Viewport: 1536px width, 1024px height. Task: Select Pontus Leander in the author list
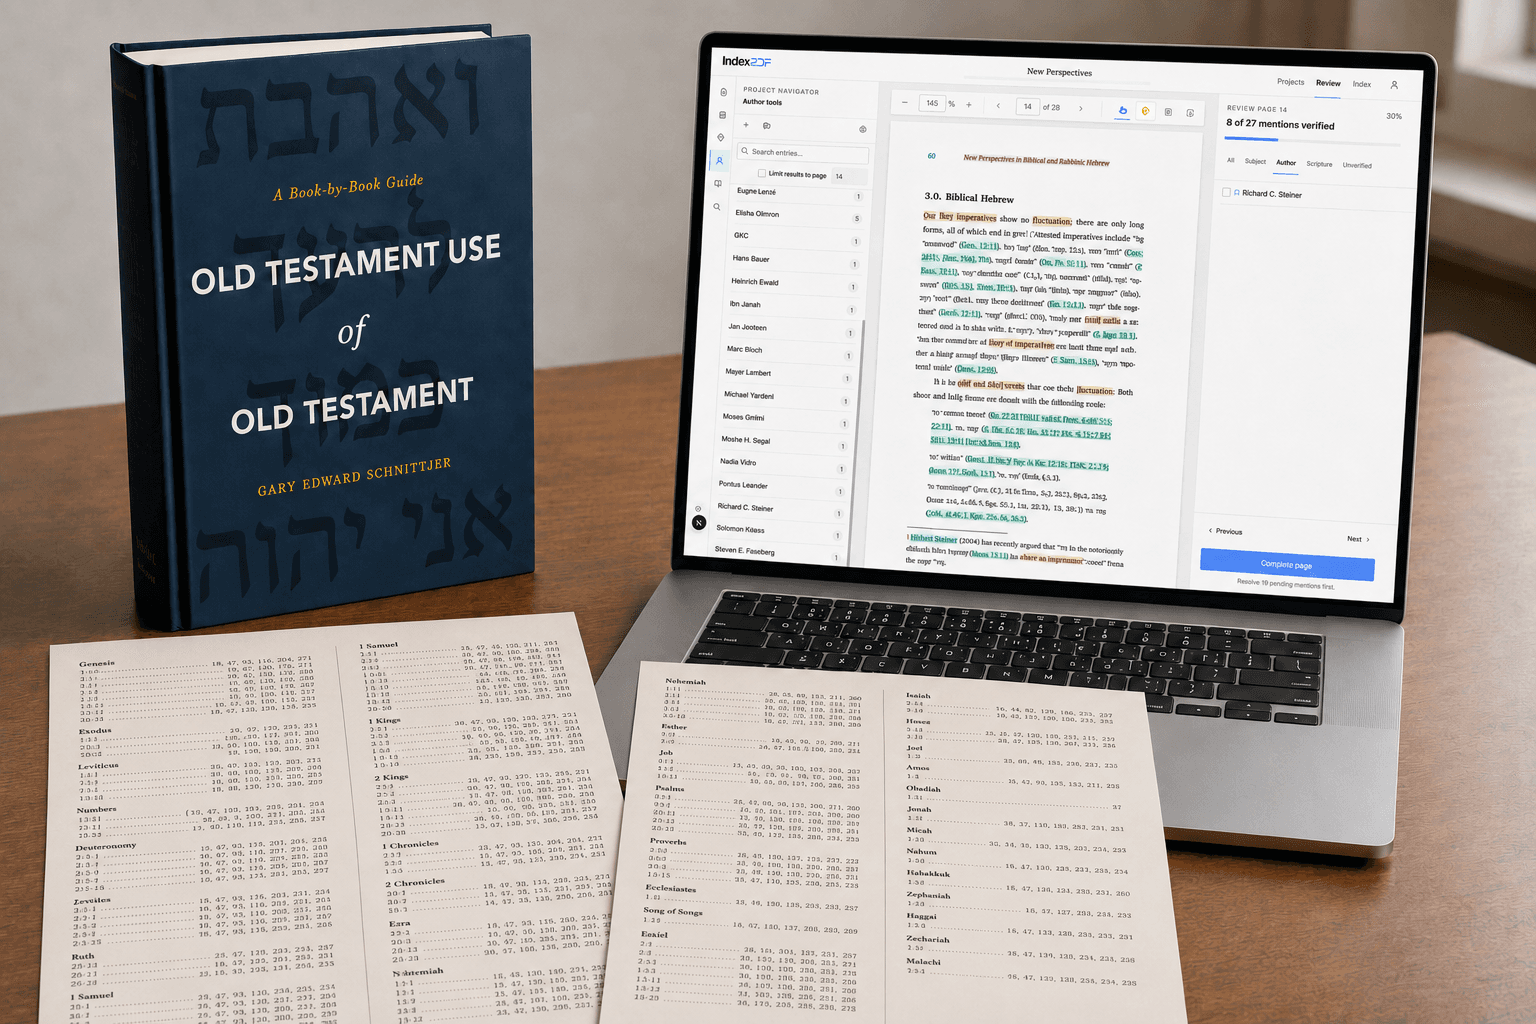point(781,488)
